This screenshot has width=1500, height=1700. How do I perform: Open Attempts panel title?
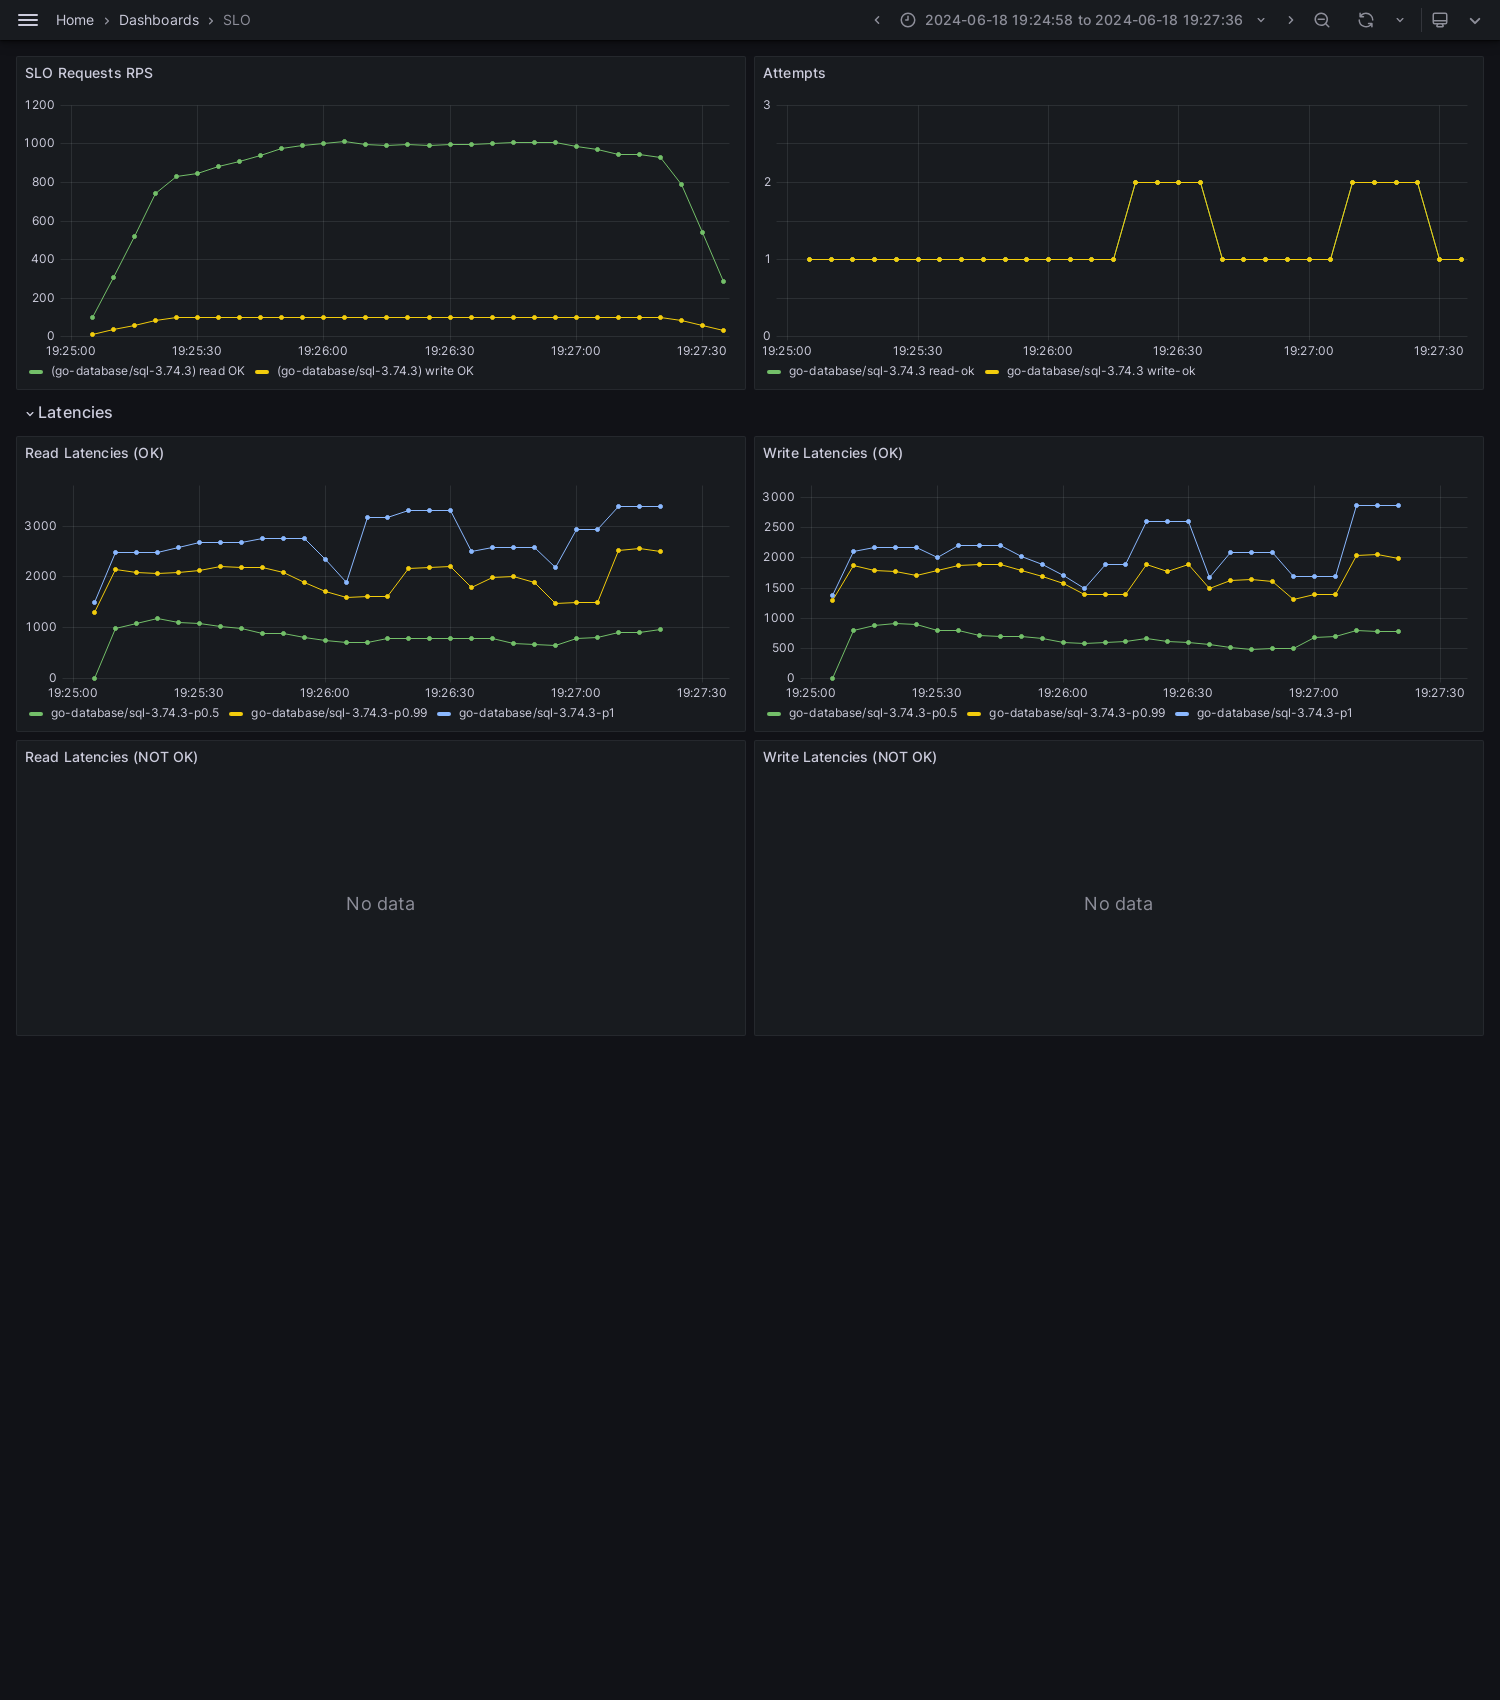click(x=794, y=73)
